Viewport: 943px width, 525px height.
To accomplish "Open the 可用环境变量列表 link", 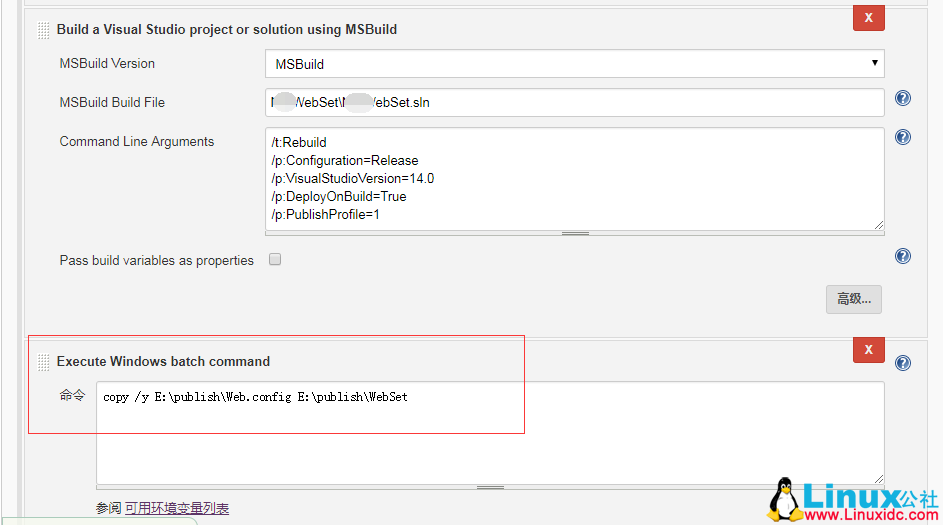I will [176, 508].
